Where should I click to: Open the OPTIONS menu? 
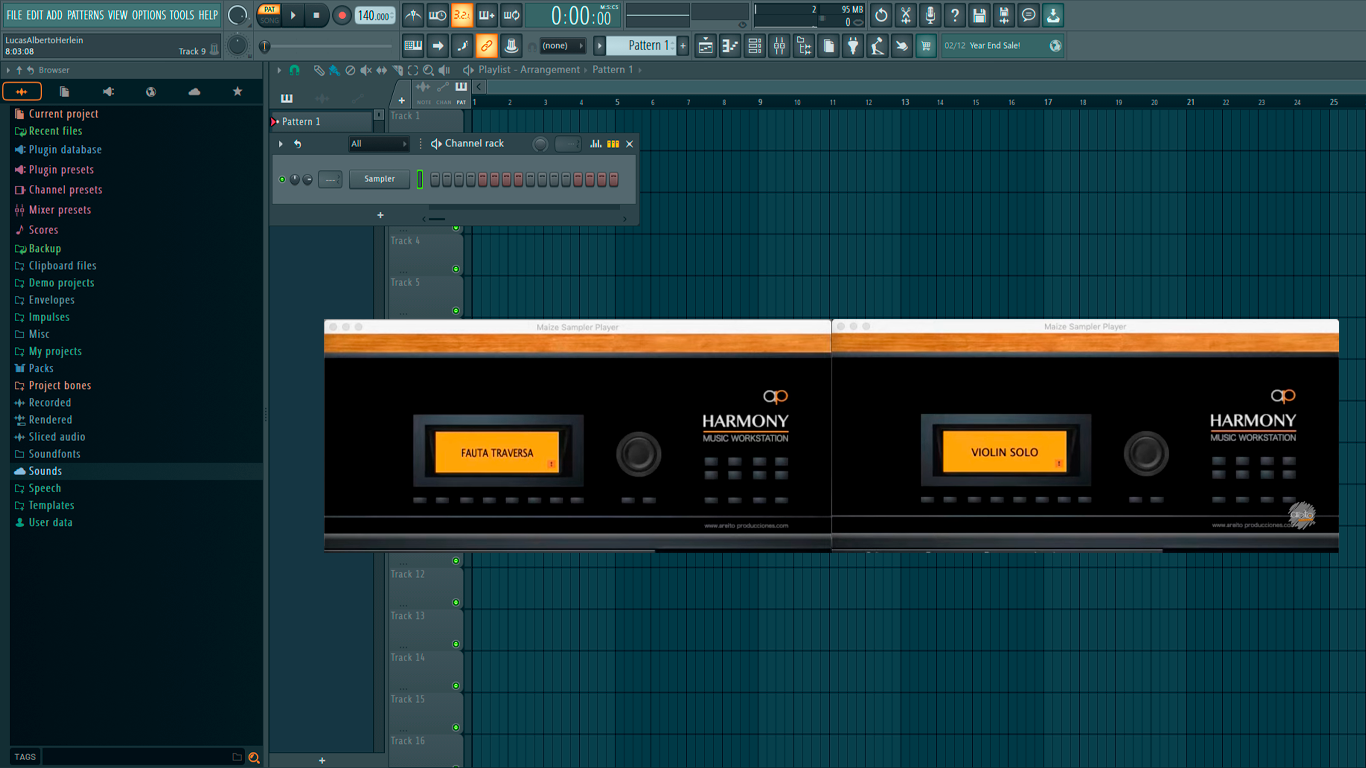click(149, 15)
